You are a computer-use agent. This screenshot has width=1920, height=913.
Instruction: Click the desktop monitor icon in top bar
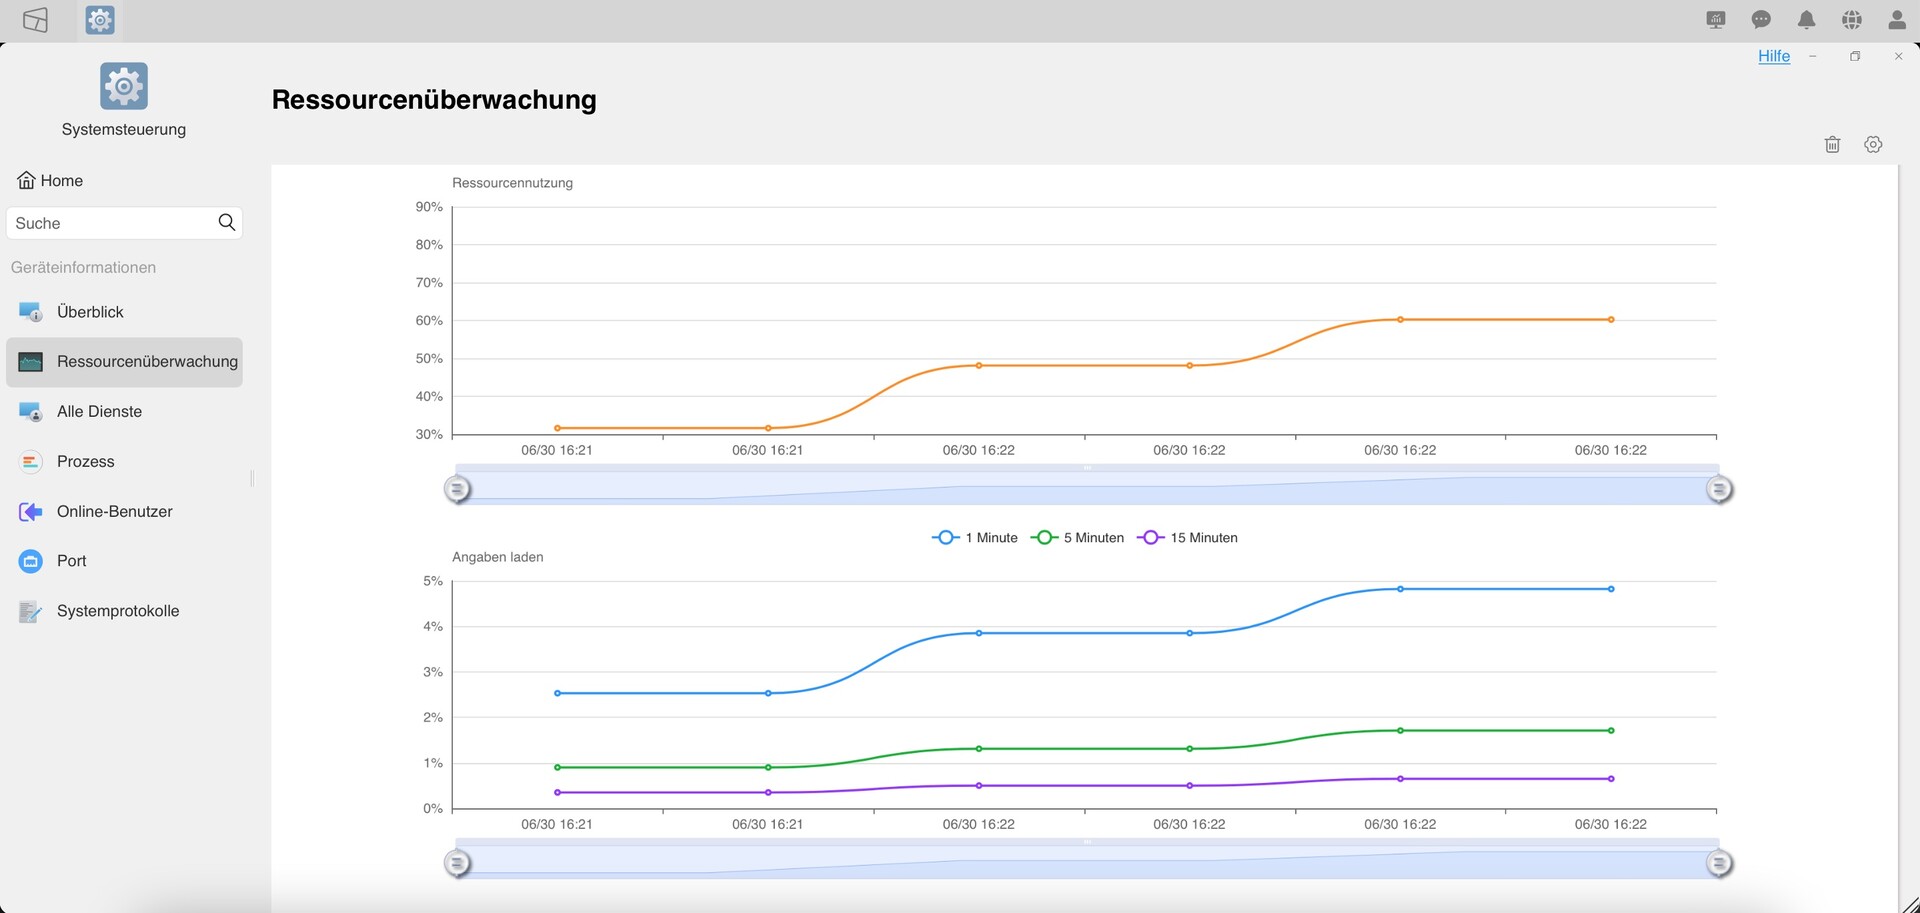pyautogui.click(x=1716, y=20)
